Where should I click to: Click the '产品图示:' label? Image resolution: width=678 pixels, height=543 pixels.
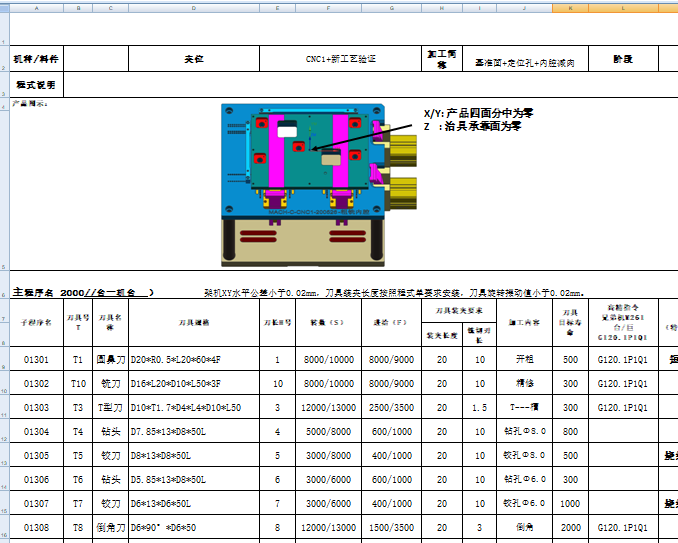click(x=29, y=104)
